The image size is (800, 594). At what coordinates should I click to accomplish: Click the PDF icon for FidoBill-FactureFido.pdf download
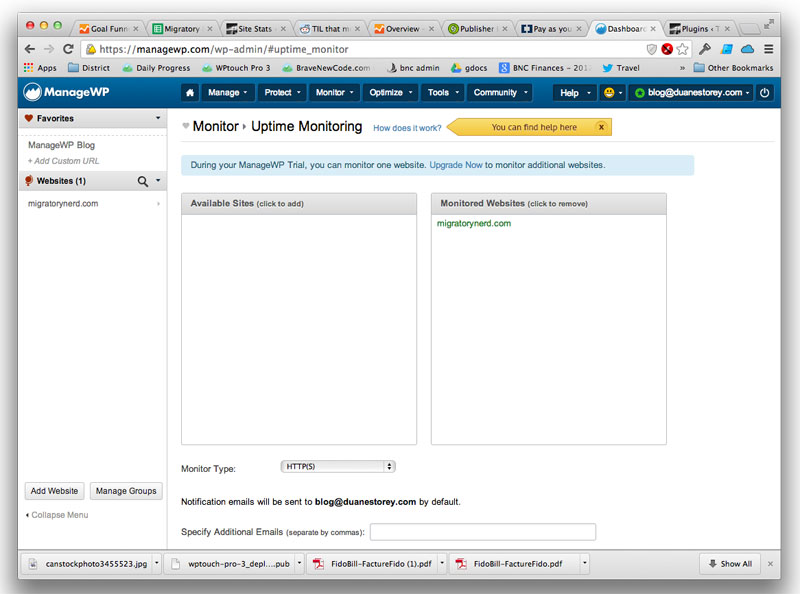[x=459, y=563]
